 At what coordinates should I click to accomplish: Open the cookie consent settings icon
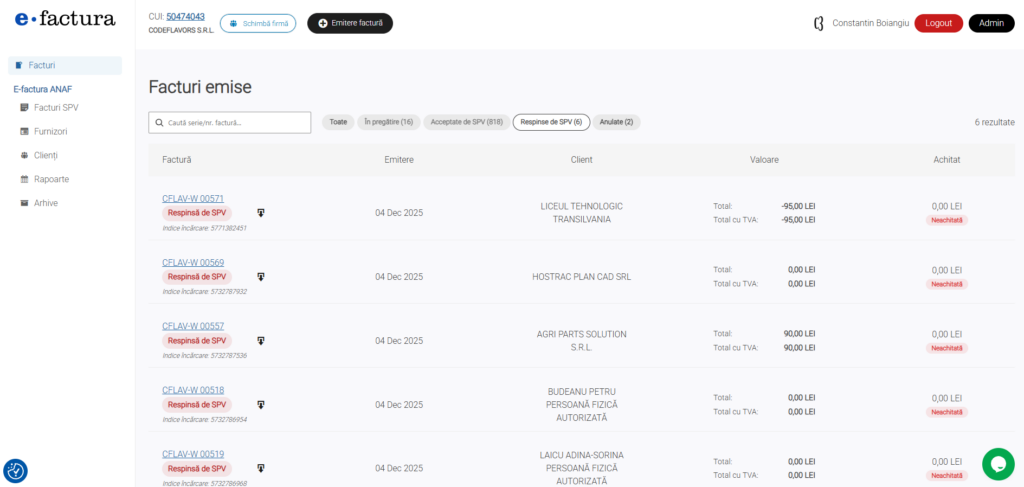[x=16, y=471]
